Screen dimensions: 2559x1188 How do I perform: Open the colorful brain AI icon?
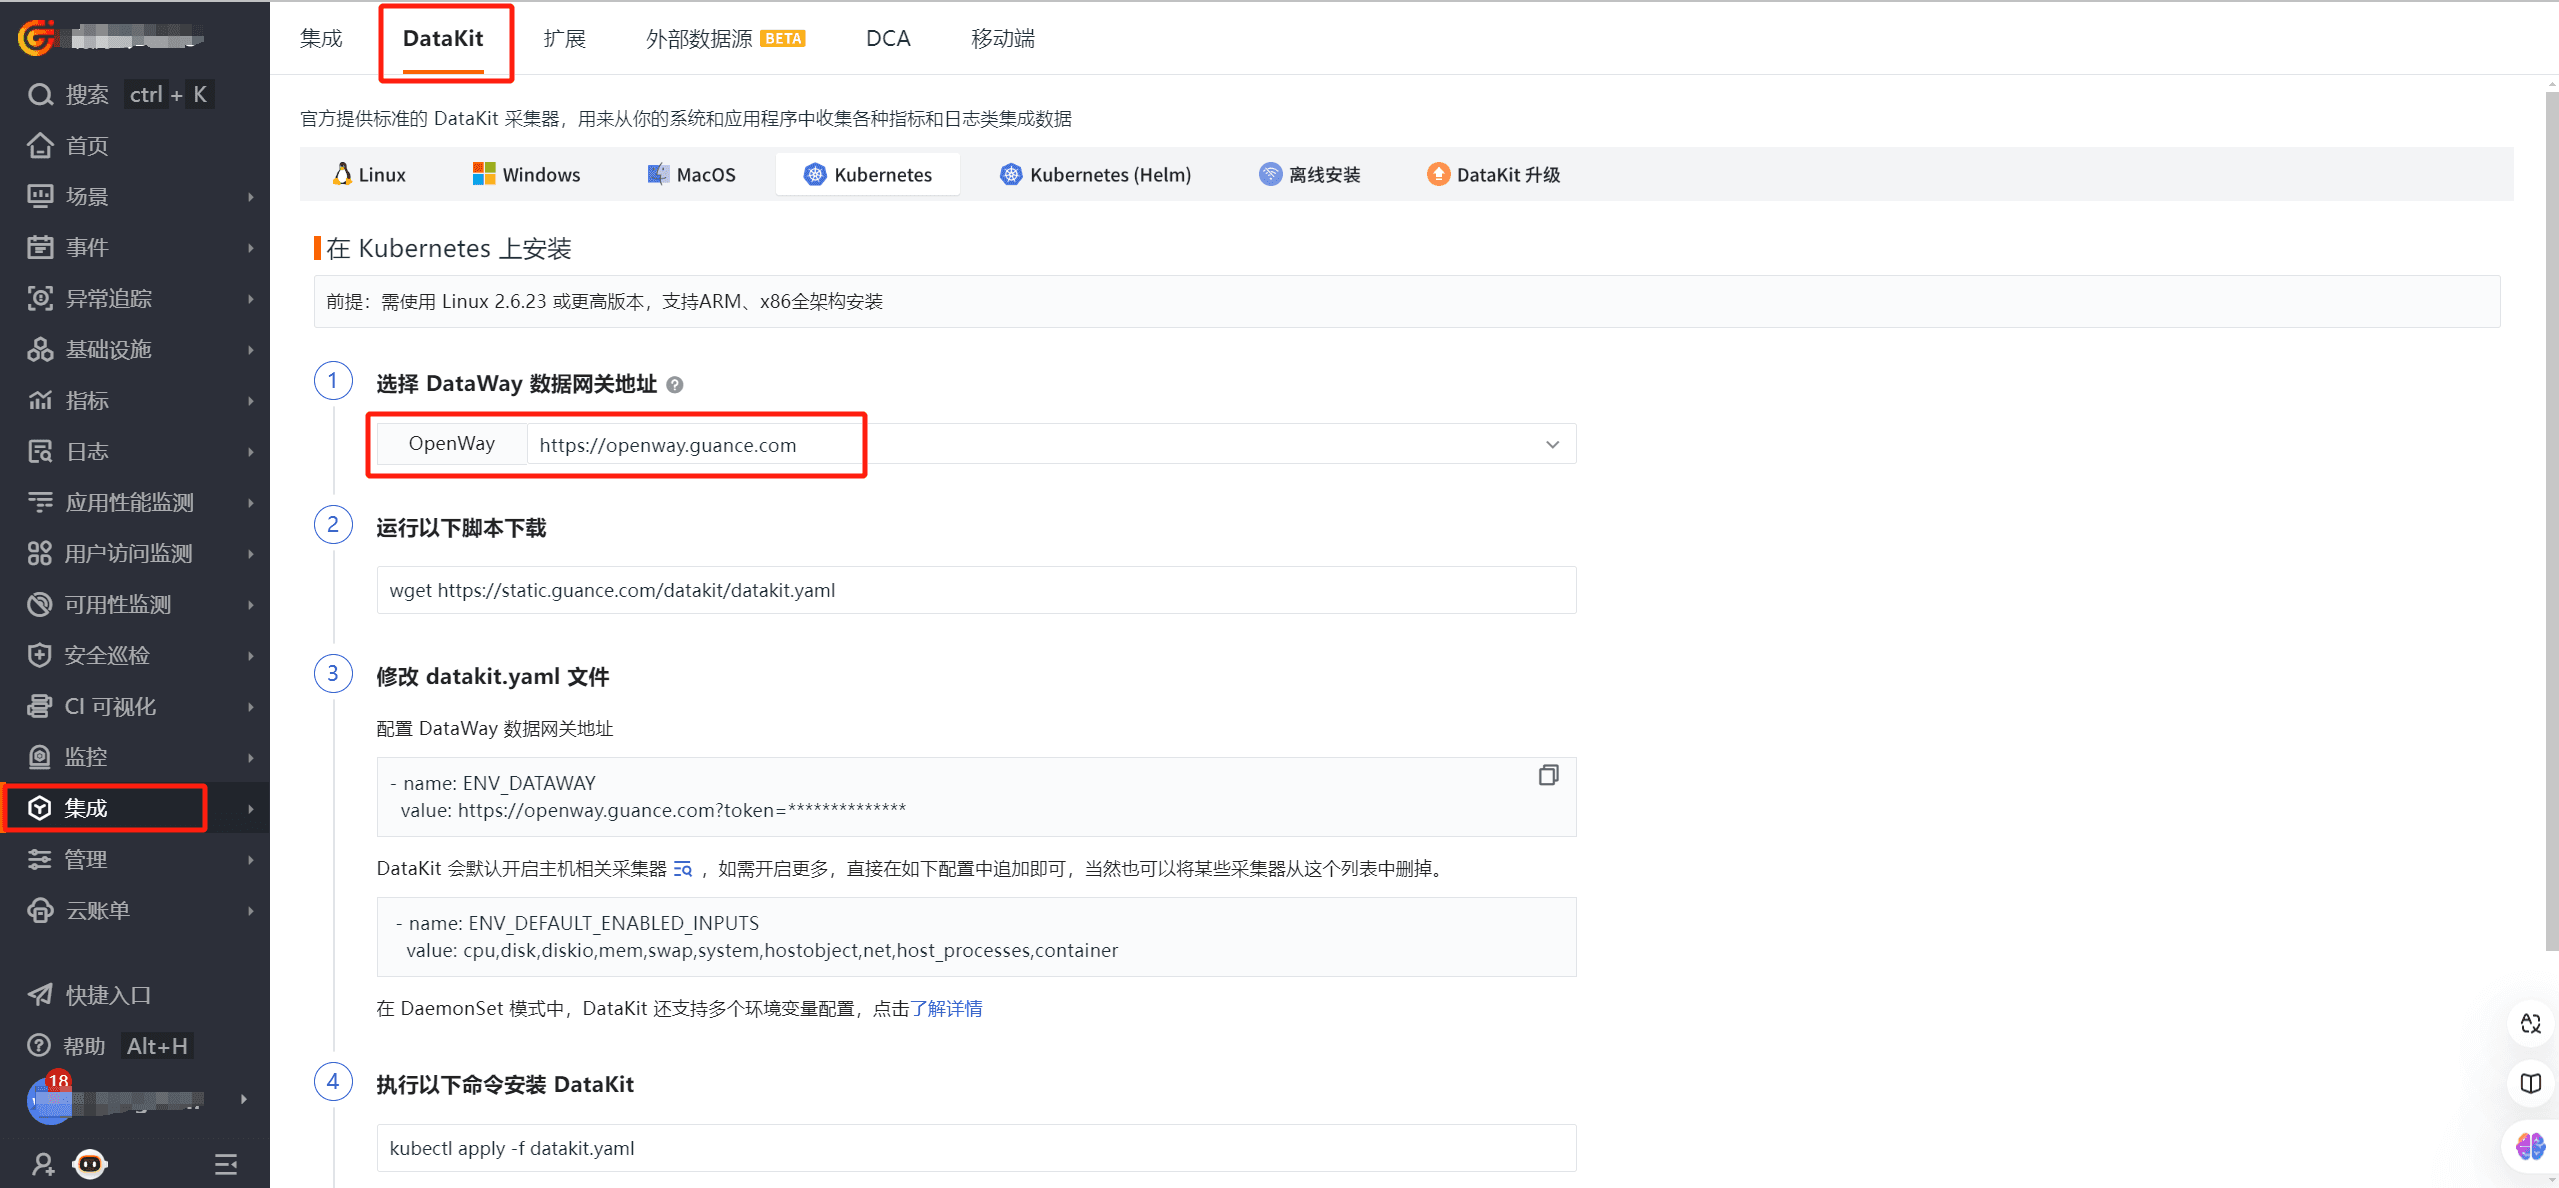pos(2530,1146)
